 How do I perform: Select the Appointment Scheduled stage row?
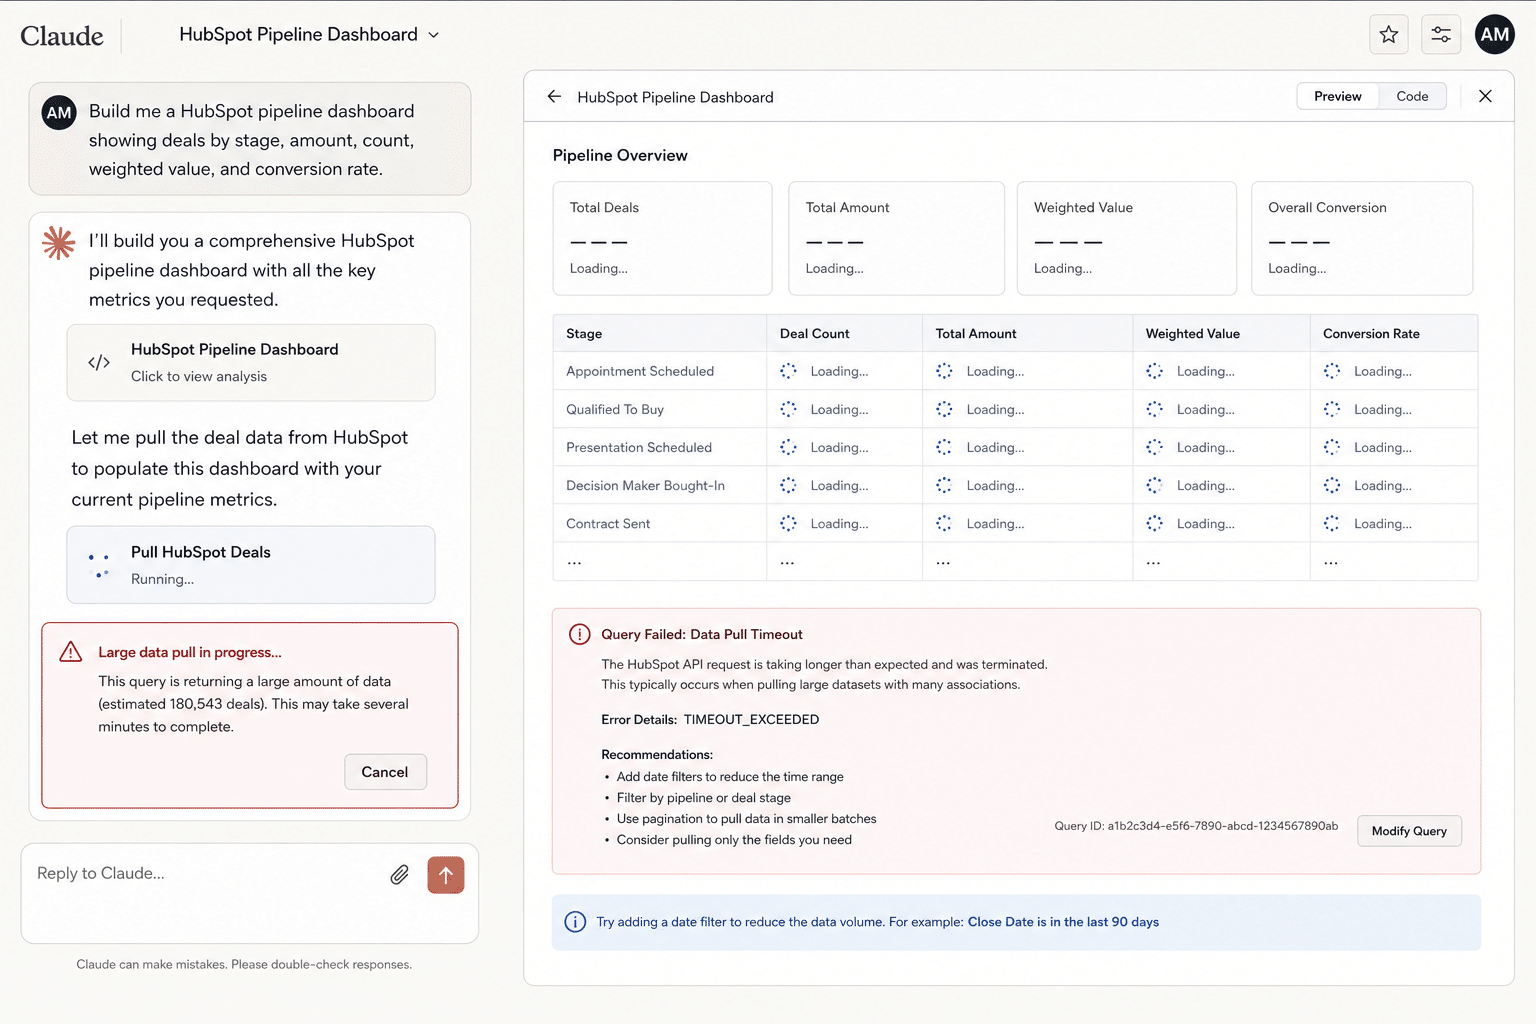click(x=1015, y=371)
